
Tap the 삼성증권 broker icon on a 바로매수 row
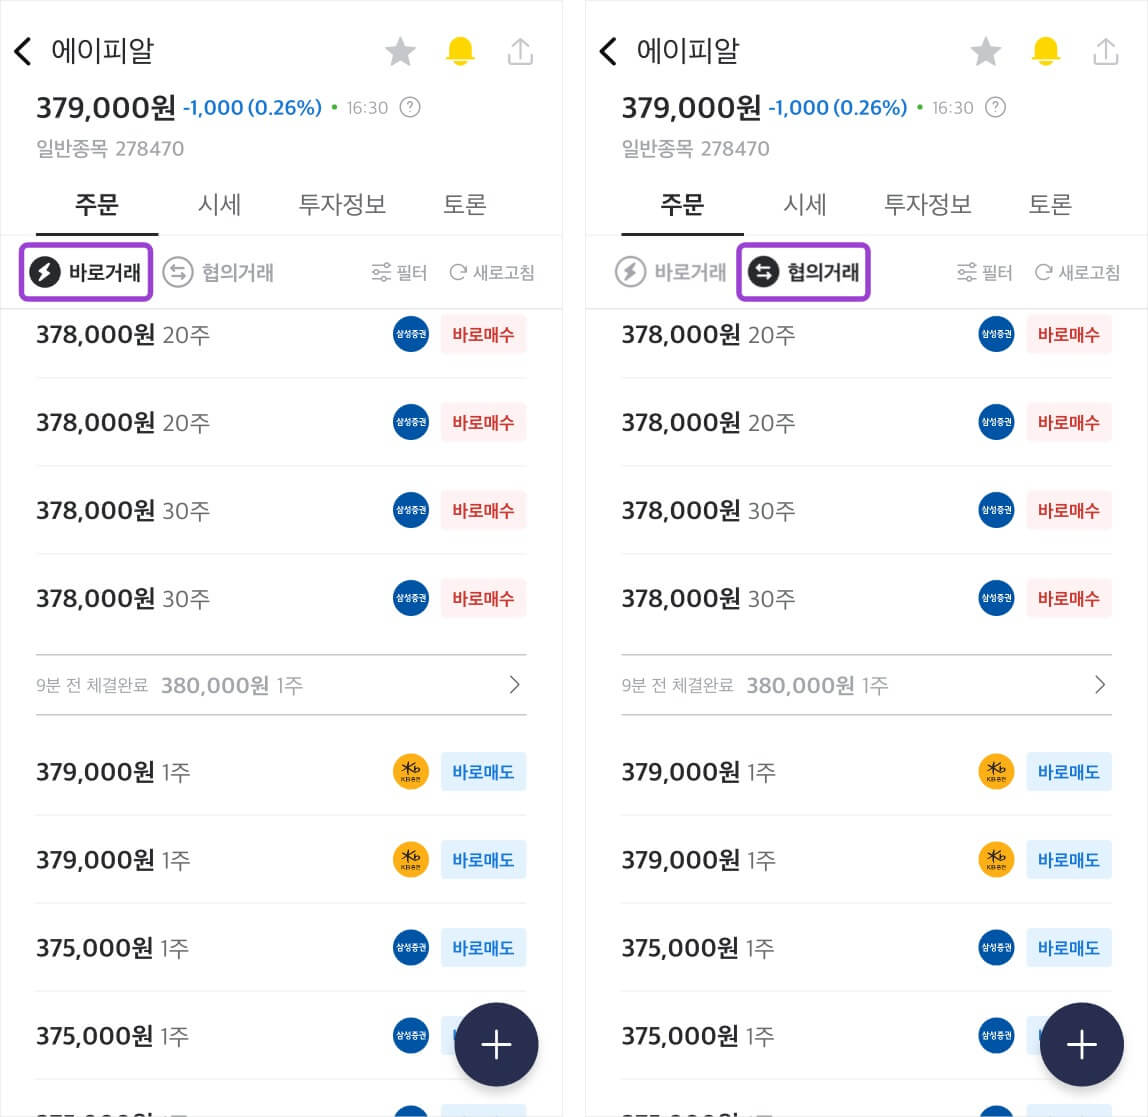click(x=410, y=334)
